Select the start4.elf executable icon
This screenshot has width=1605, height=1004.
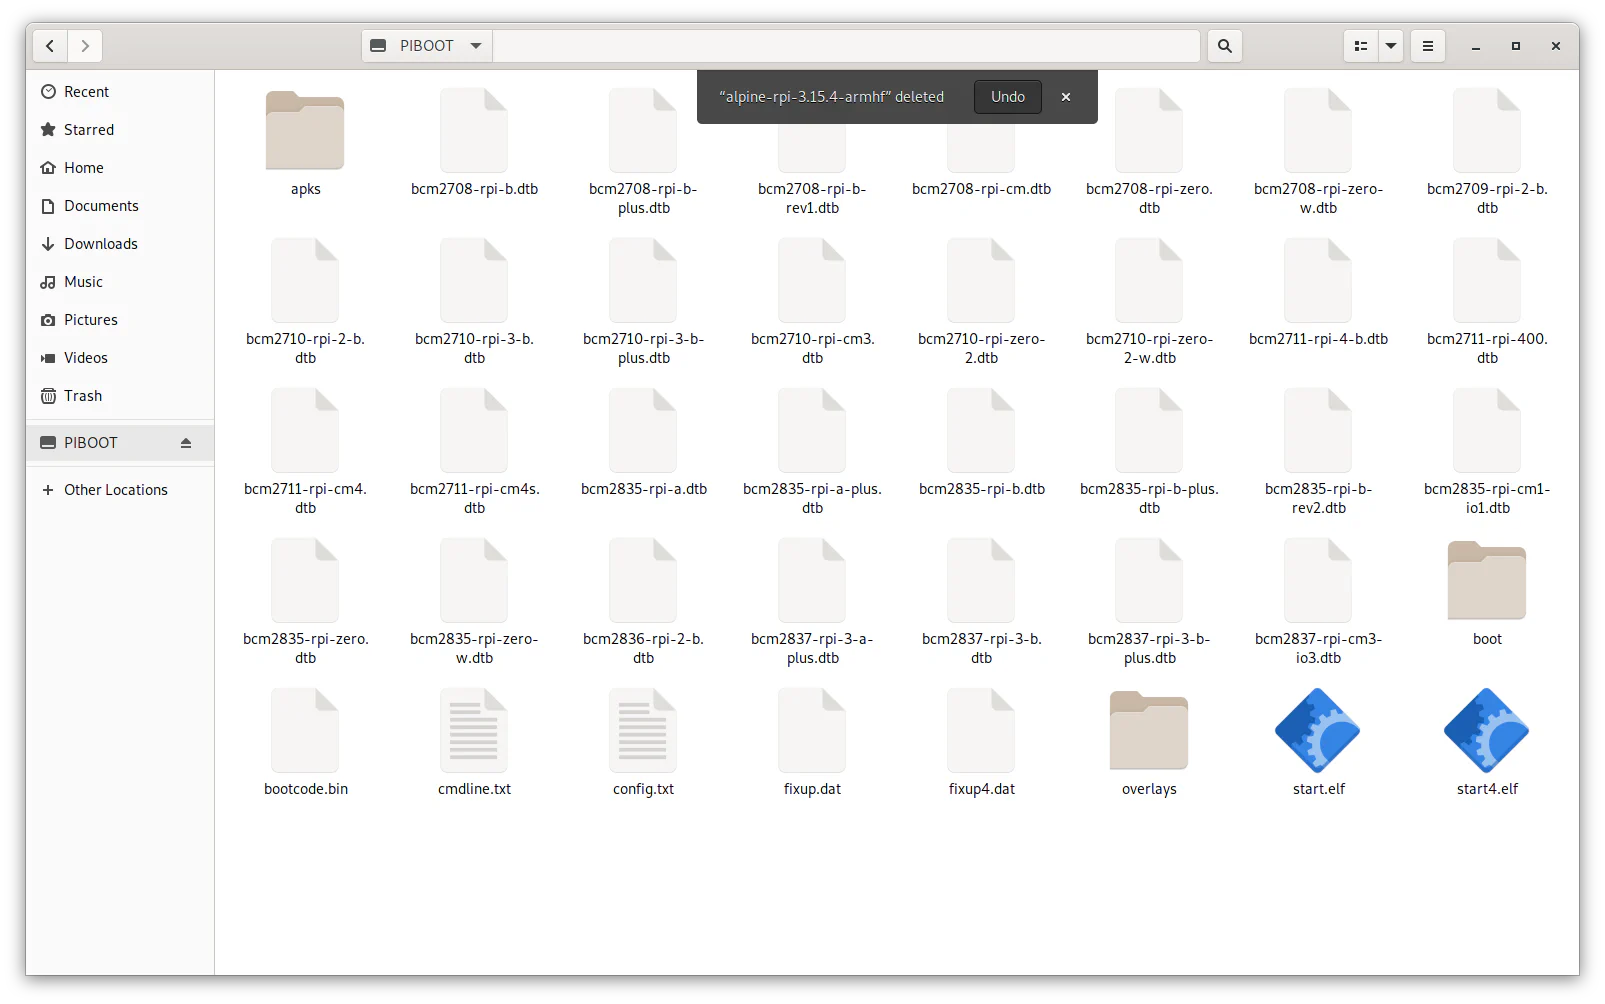pyautogui.click(x=1487, y=730)
